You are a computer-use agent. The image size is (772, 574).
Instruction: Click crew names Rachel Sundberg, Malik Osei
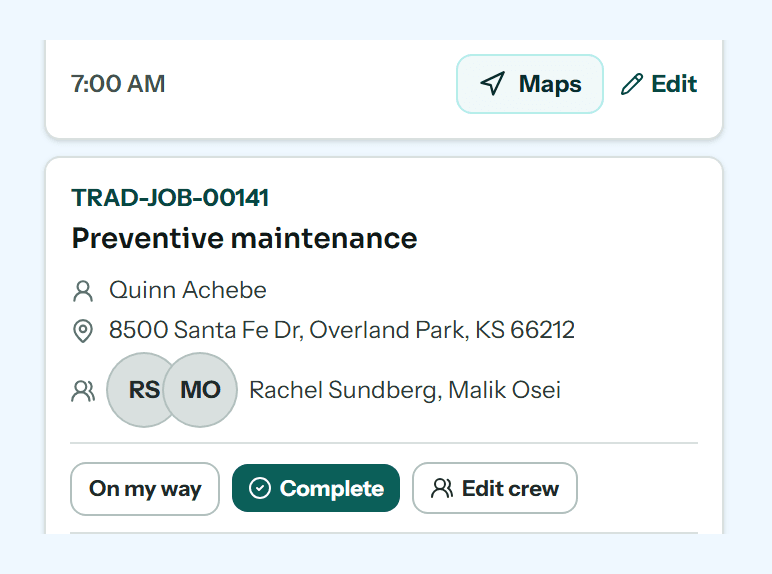(x=405, y=390)
